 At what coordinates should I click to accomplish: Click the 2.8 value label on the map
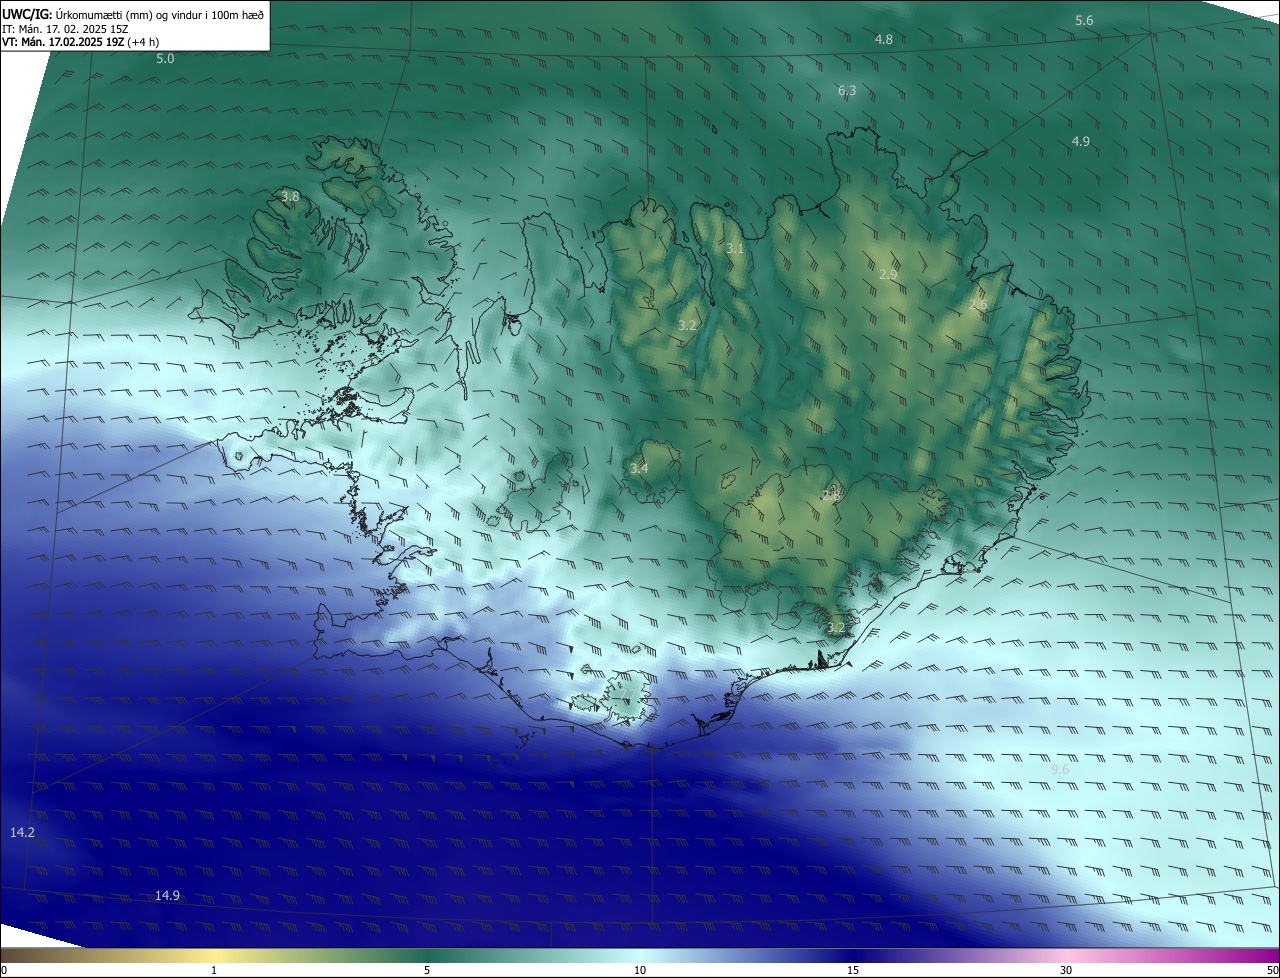point(831,495)
